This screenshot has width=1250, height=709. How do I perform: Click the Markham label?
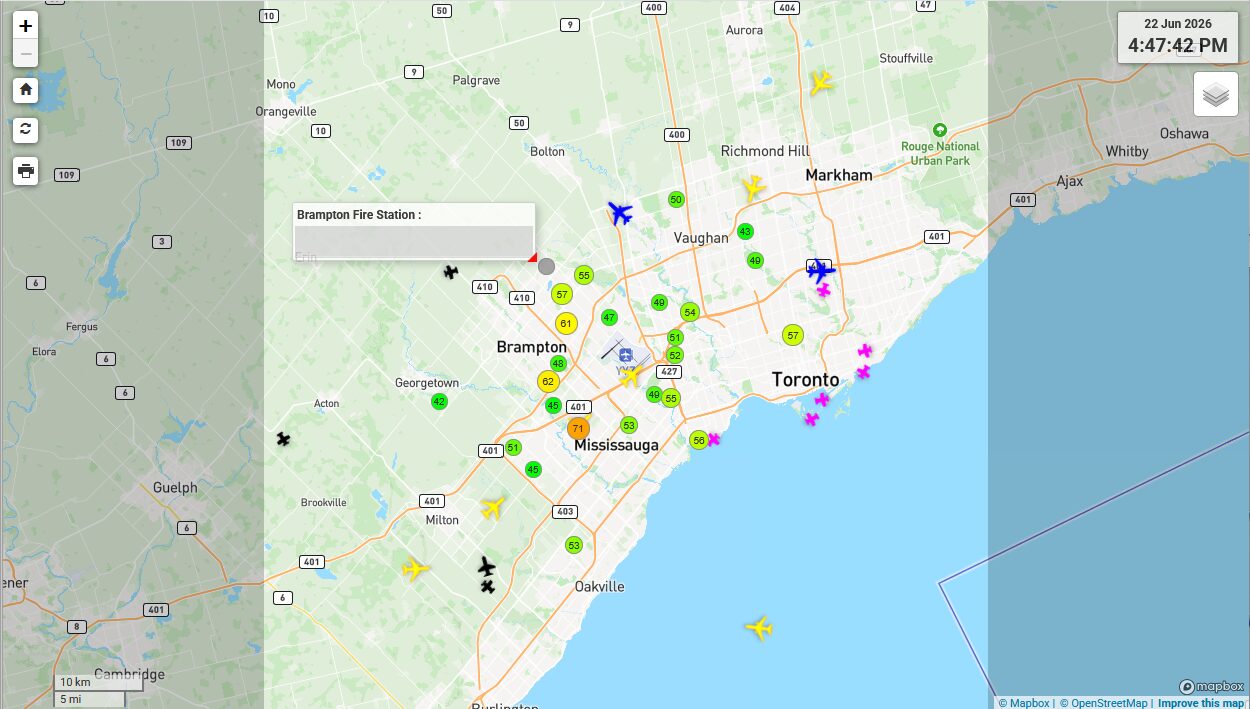(839, 175)
